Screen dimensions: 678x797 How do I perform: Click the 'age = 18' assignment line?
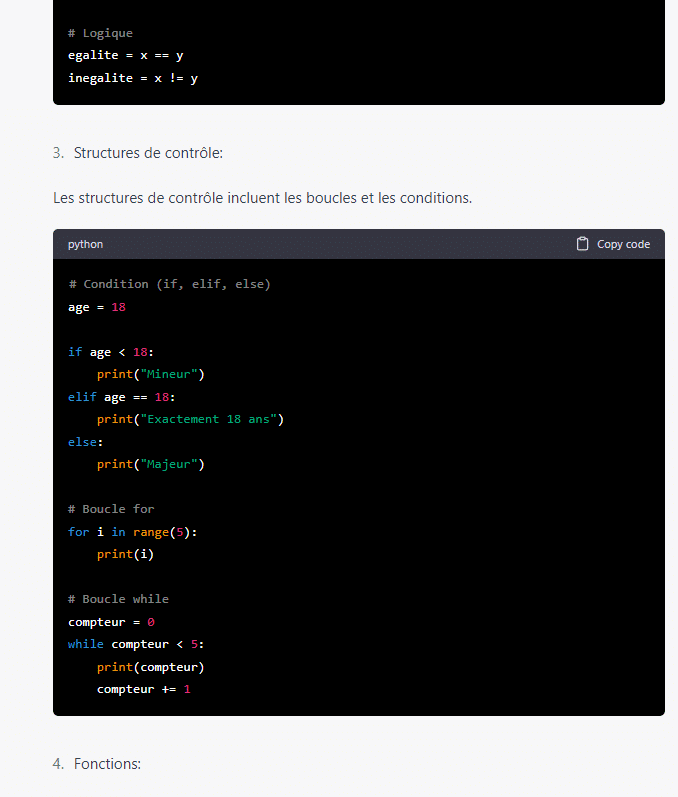(97, 307)
